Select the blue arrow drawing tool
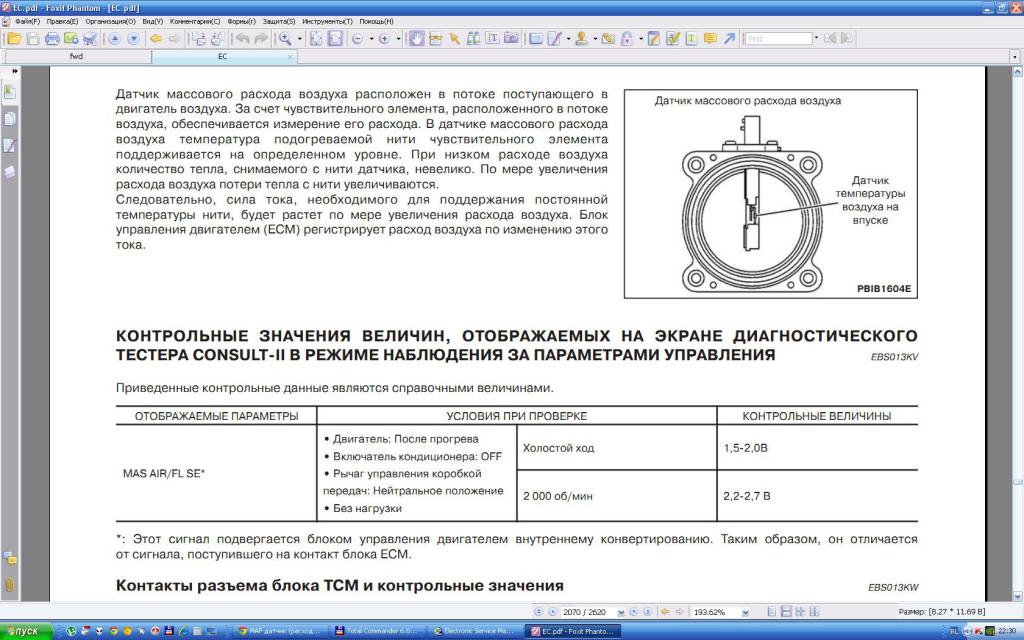1024x640 pixels. click(729, 39)
